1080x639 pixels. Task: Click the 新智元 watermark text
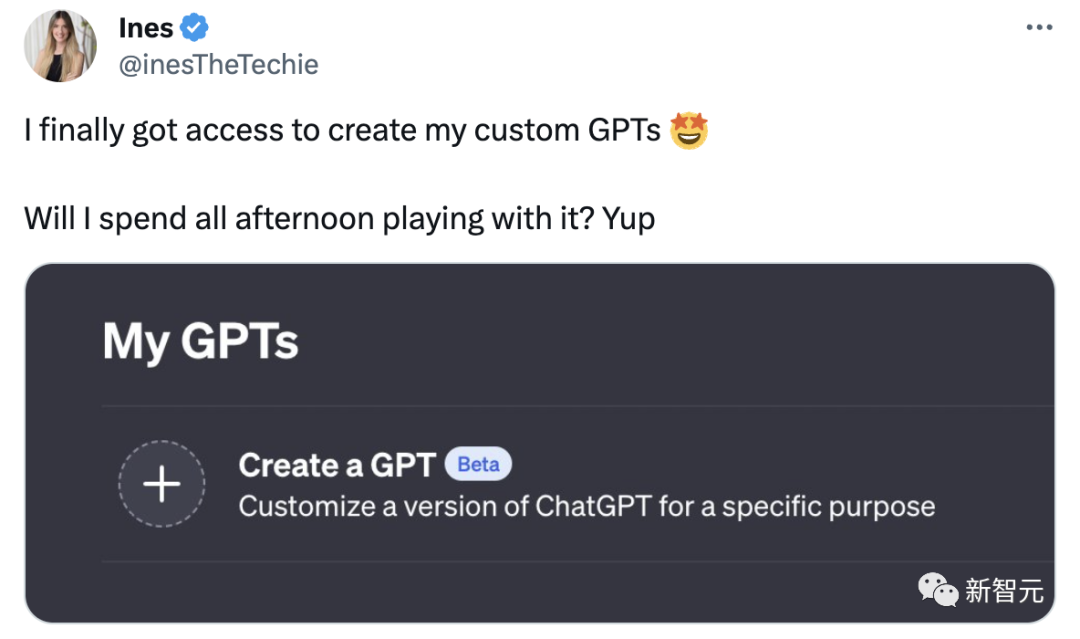[1004, 591]
